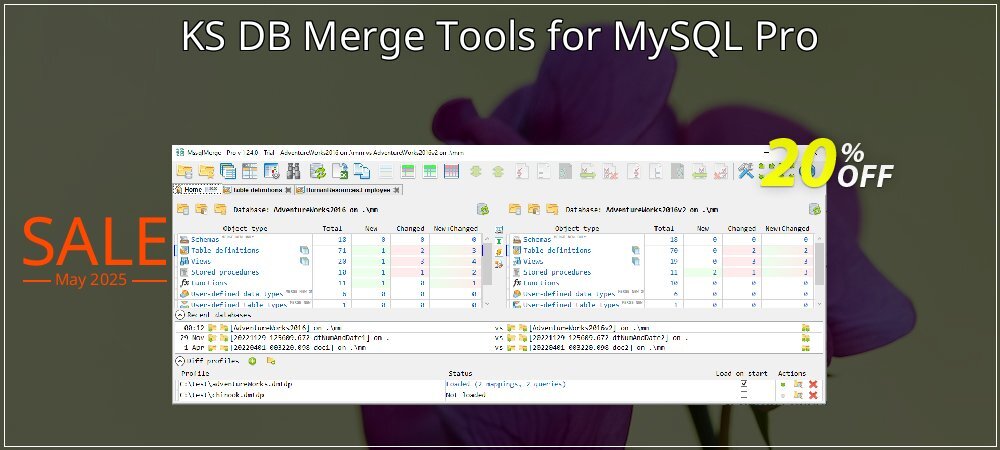Click the open folder icon next to Diff profiles
The image size is (1000, 450).
[271, 361]
